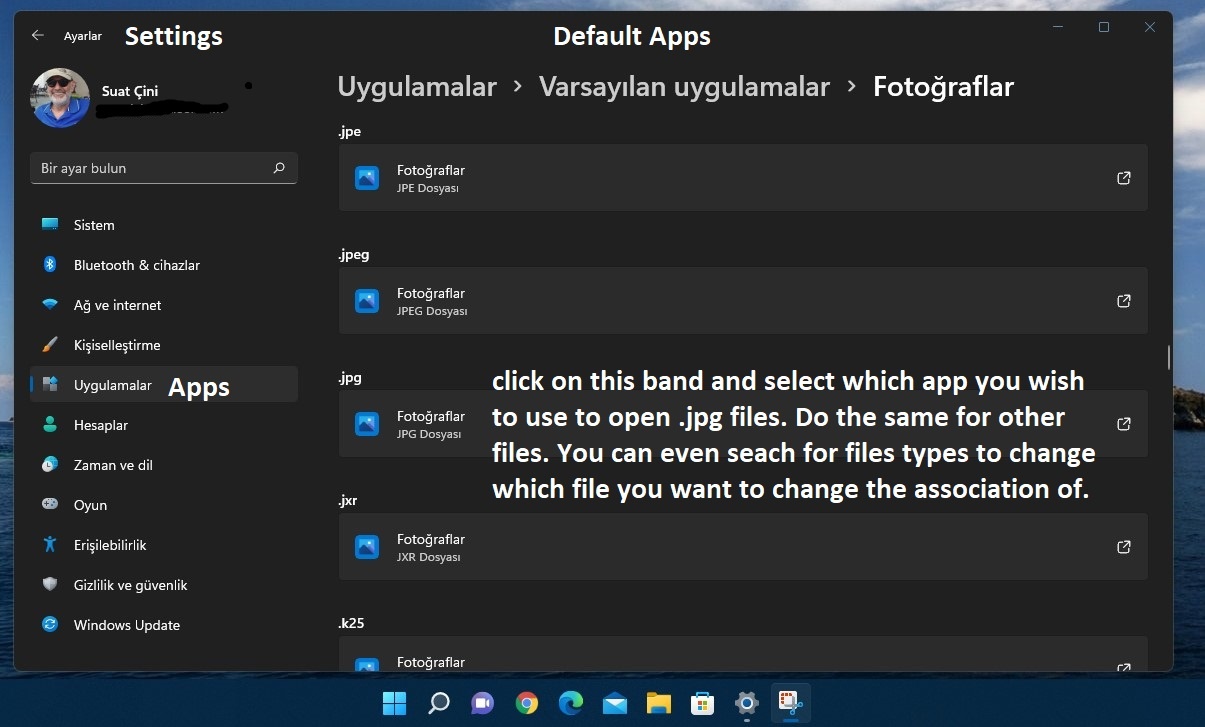This screenshot has height=727, width=1205.
Task: Go to Gizlilik ve güvenlik
Action: pyautogui.click(x=164, y=585)
